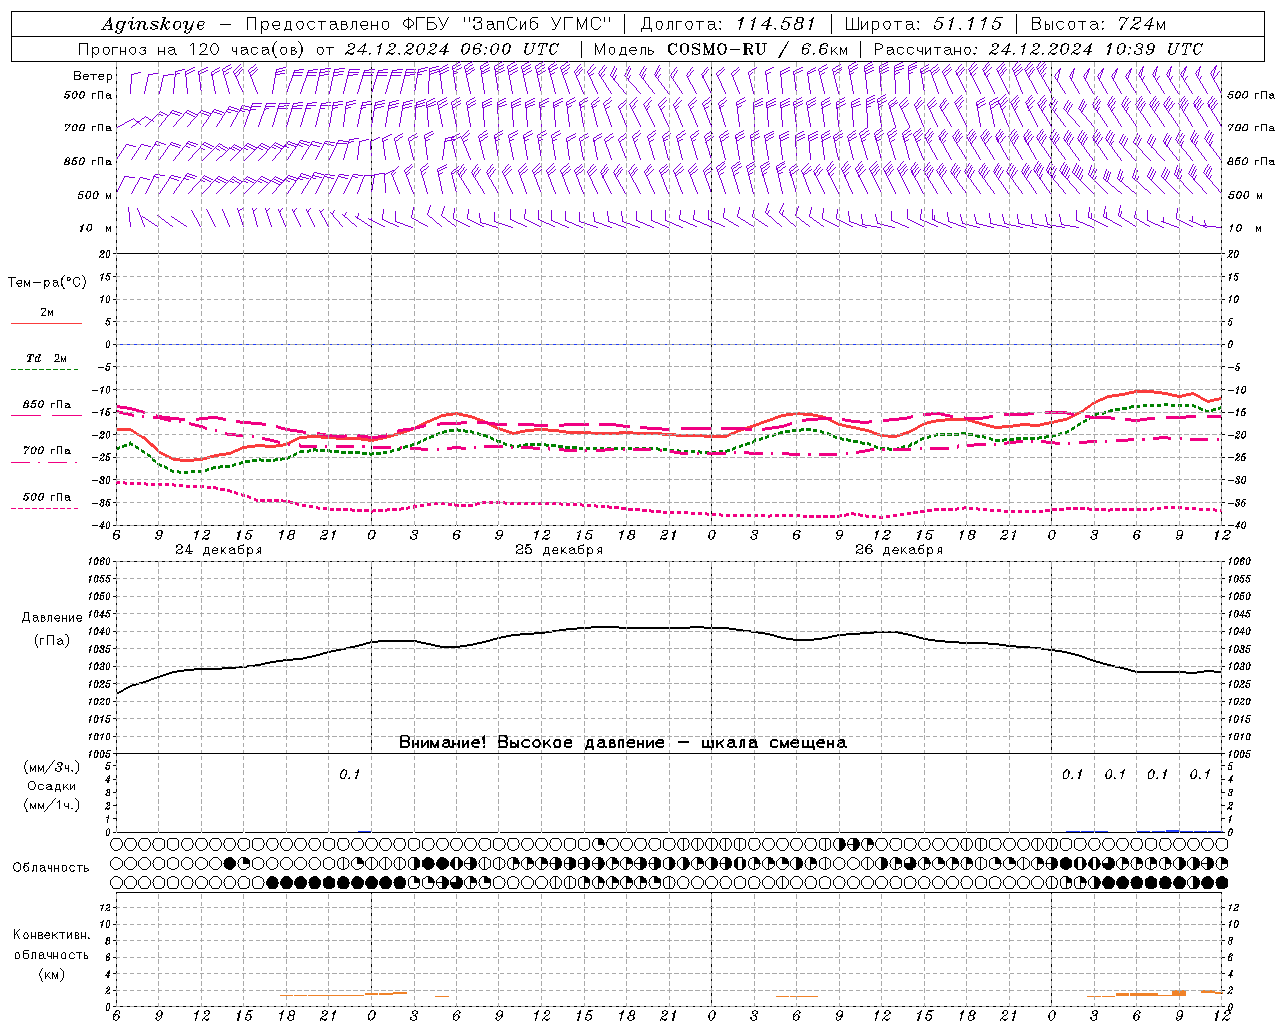Click the Aginskoye station title

[x=153, y=24]
